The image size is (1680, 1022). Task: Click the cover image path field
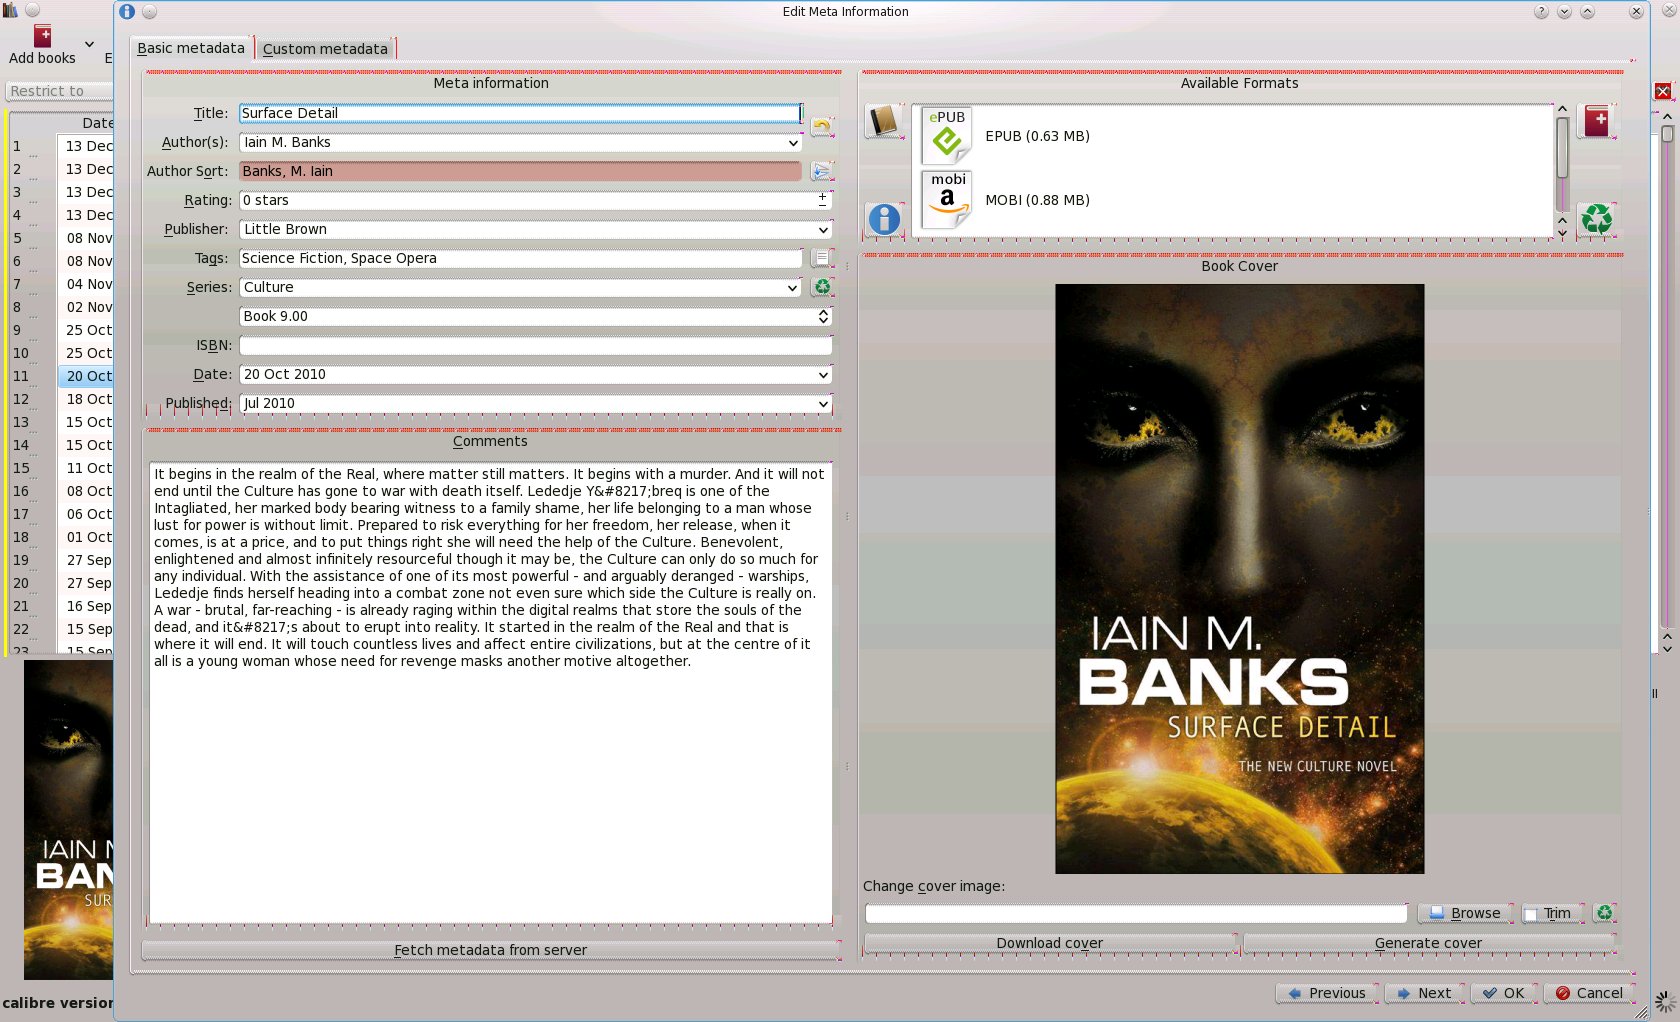click(1136, 913)
